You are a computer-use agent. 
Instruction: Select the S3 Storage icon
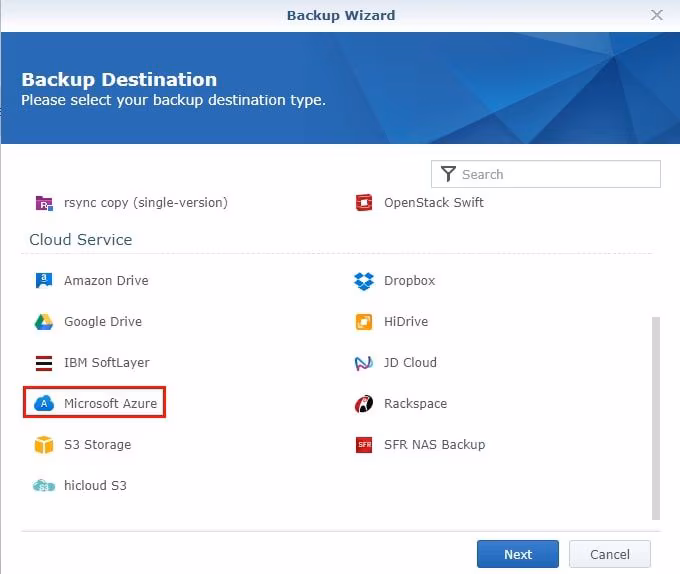click(x=43, y=445)
